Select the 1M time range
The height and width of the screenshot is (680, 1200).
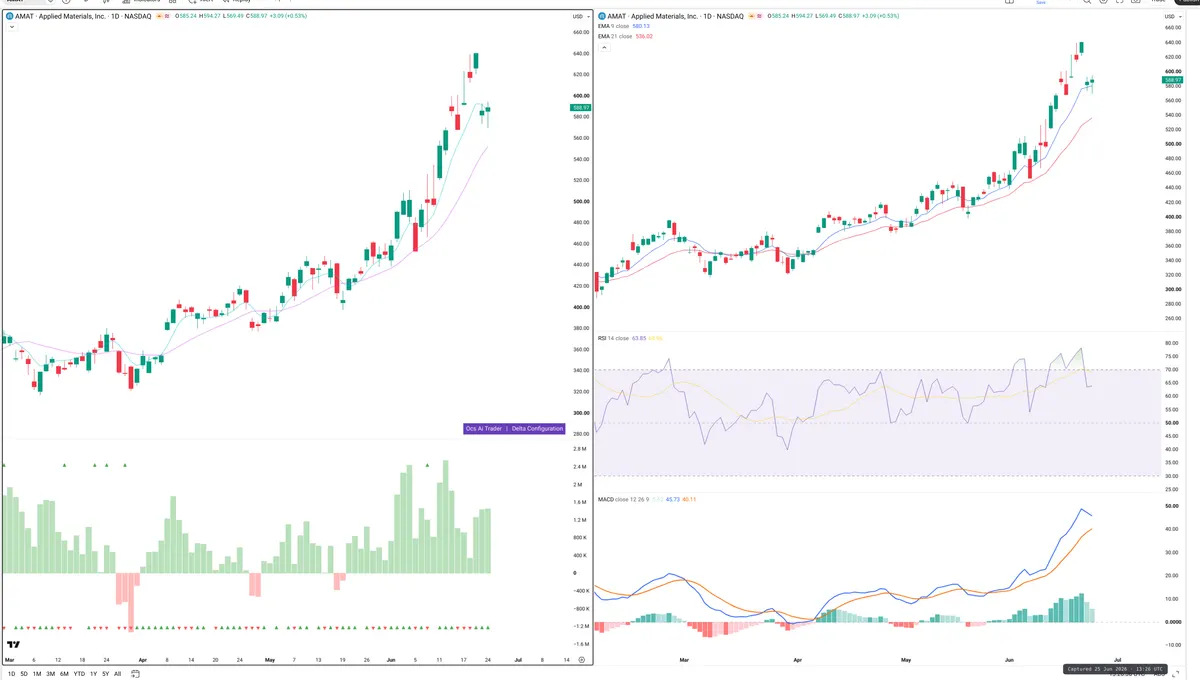(x=37, y=674)
